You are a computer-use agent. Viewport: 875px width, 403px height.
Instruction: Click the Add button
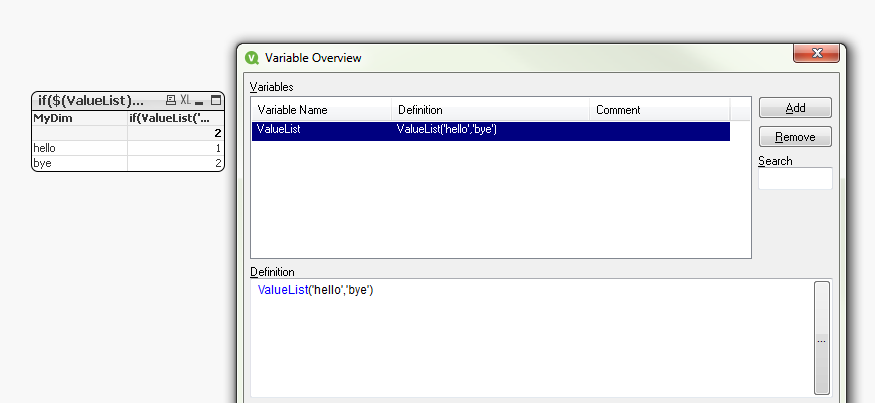pos(795,108)
